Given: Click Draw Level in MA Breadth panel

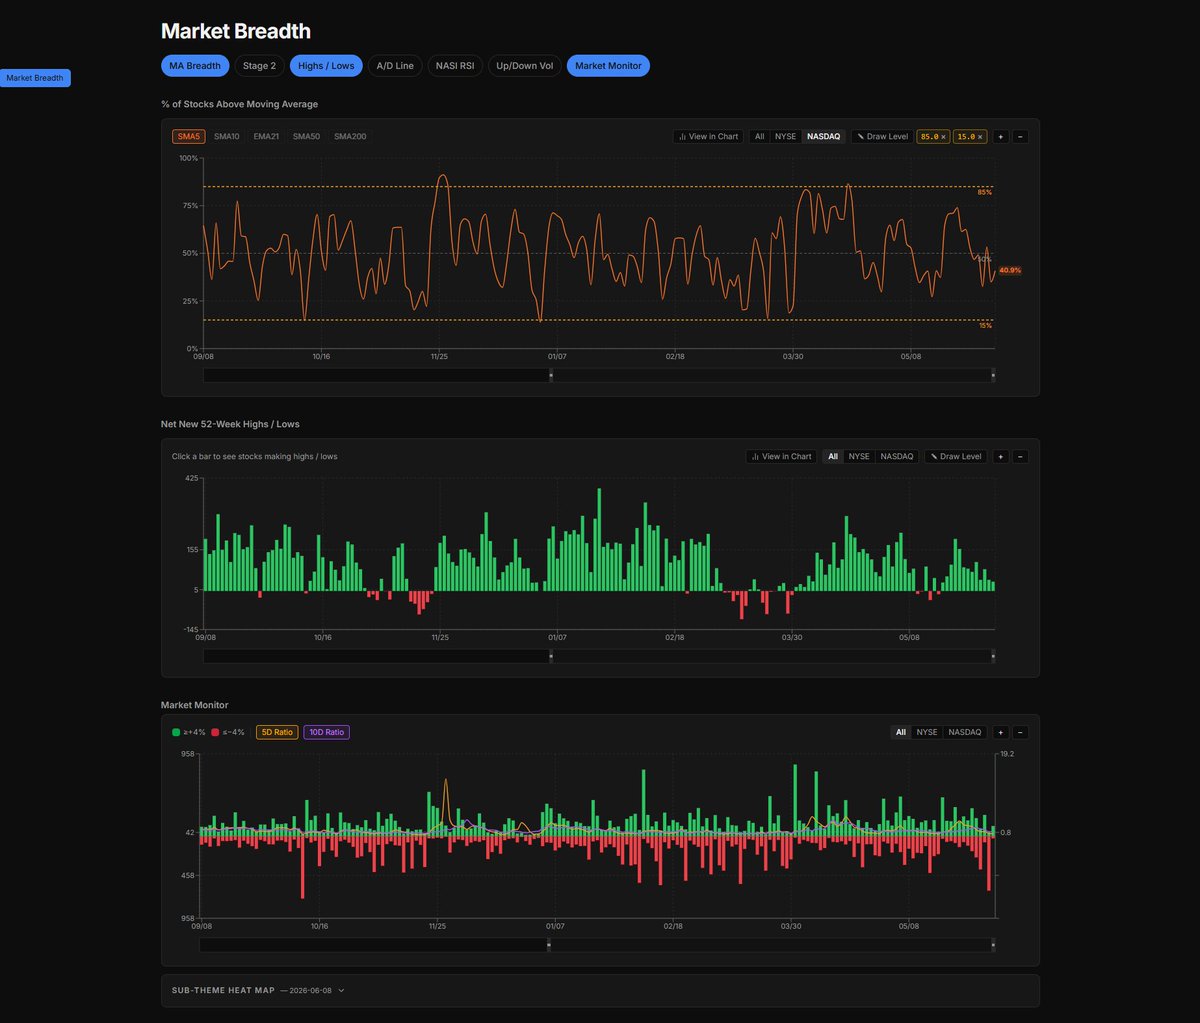Looking at the screenshot, I should point(883,136).
